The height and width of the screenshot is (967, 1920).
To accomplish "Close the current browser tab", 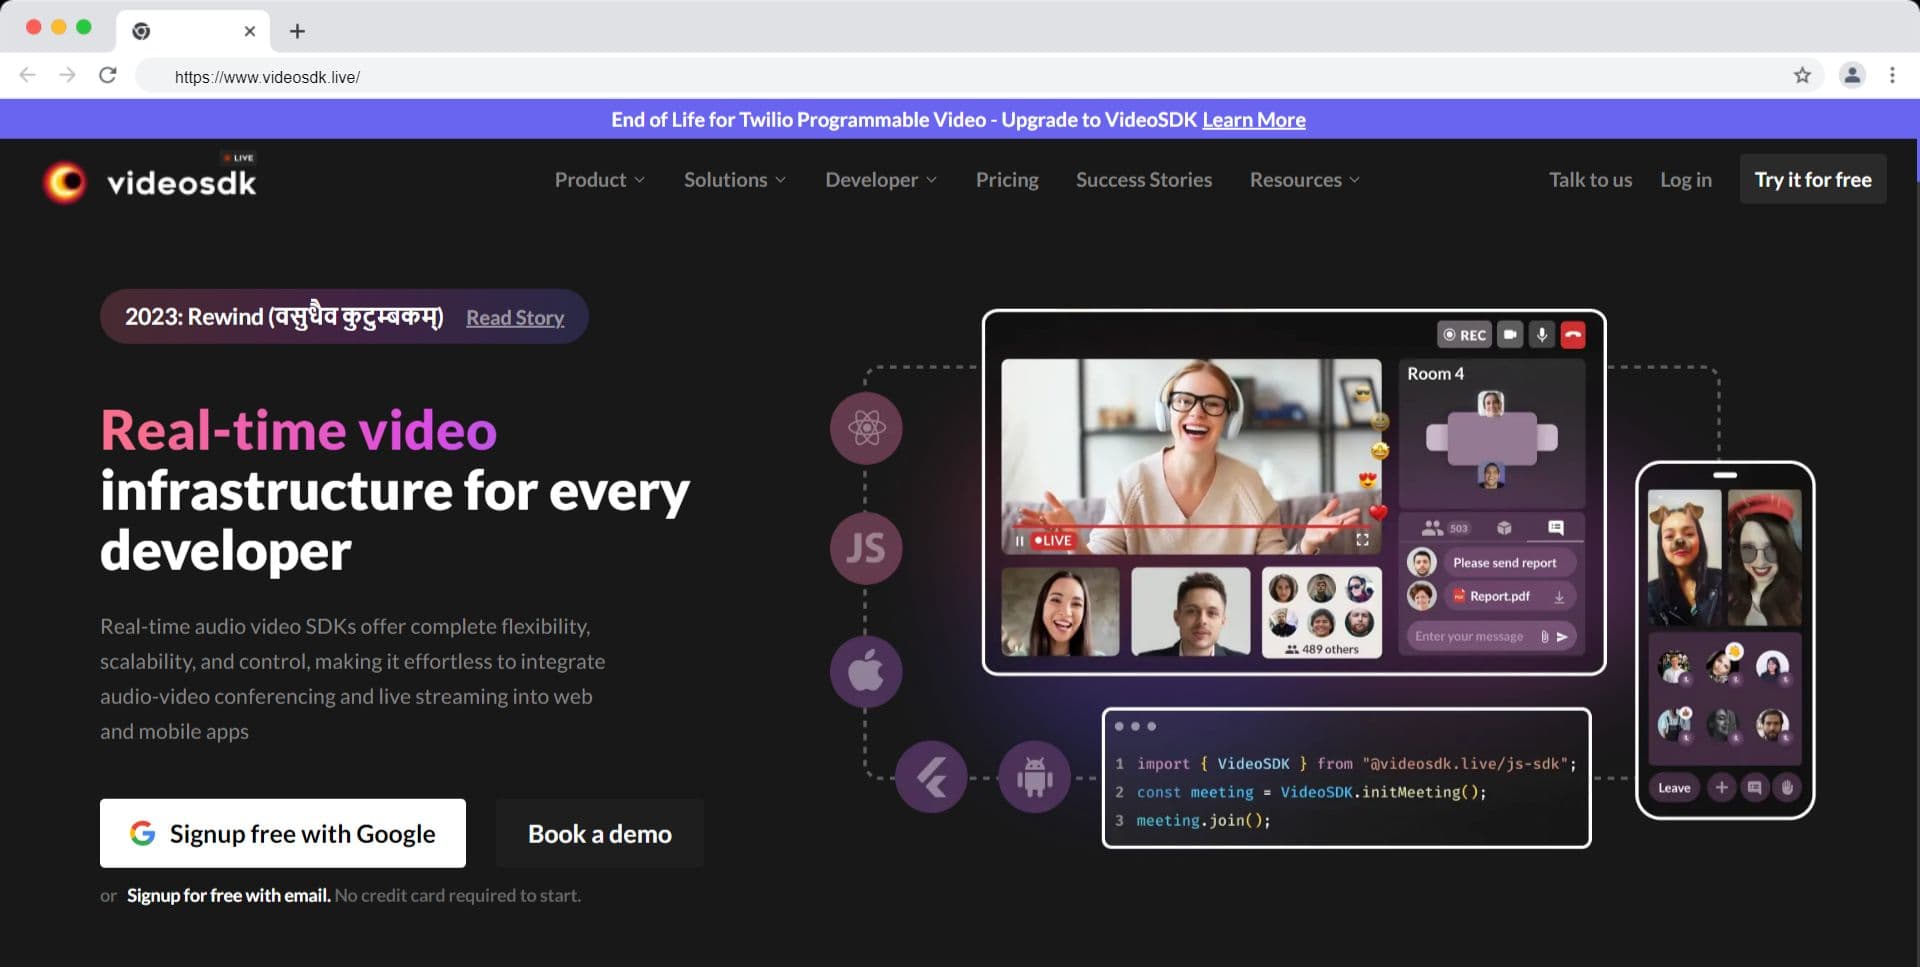I will click(x=250, y=31).
